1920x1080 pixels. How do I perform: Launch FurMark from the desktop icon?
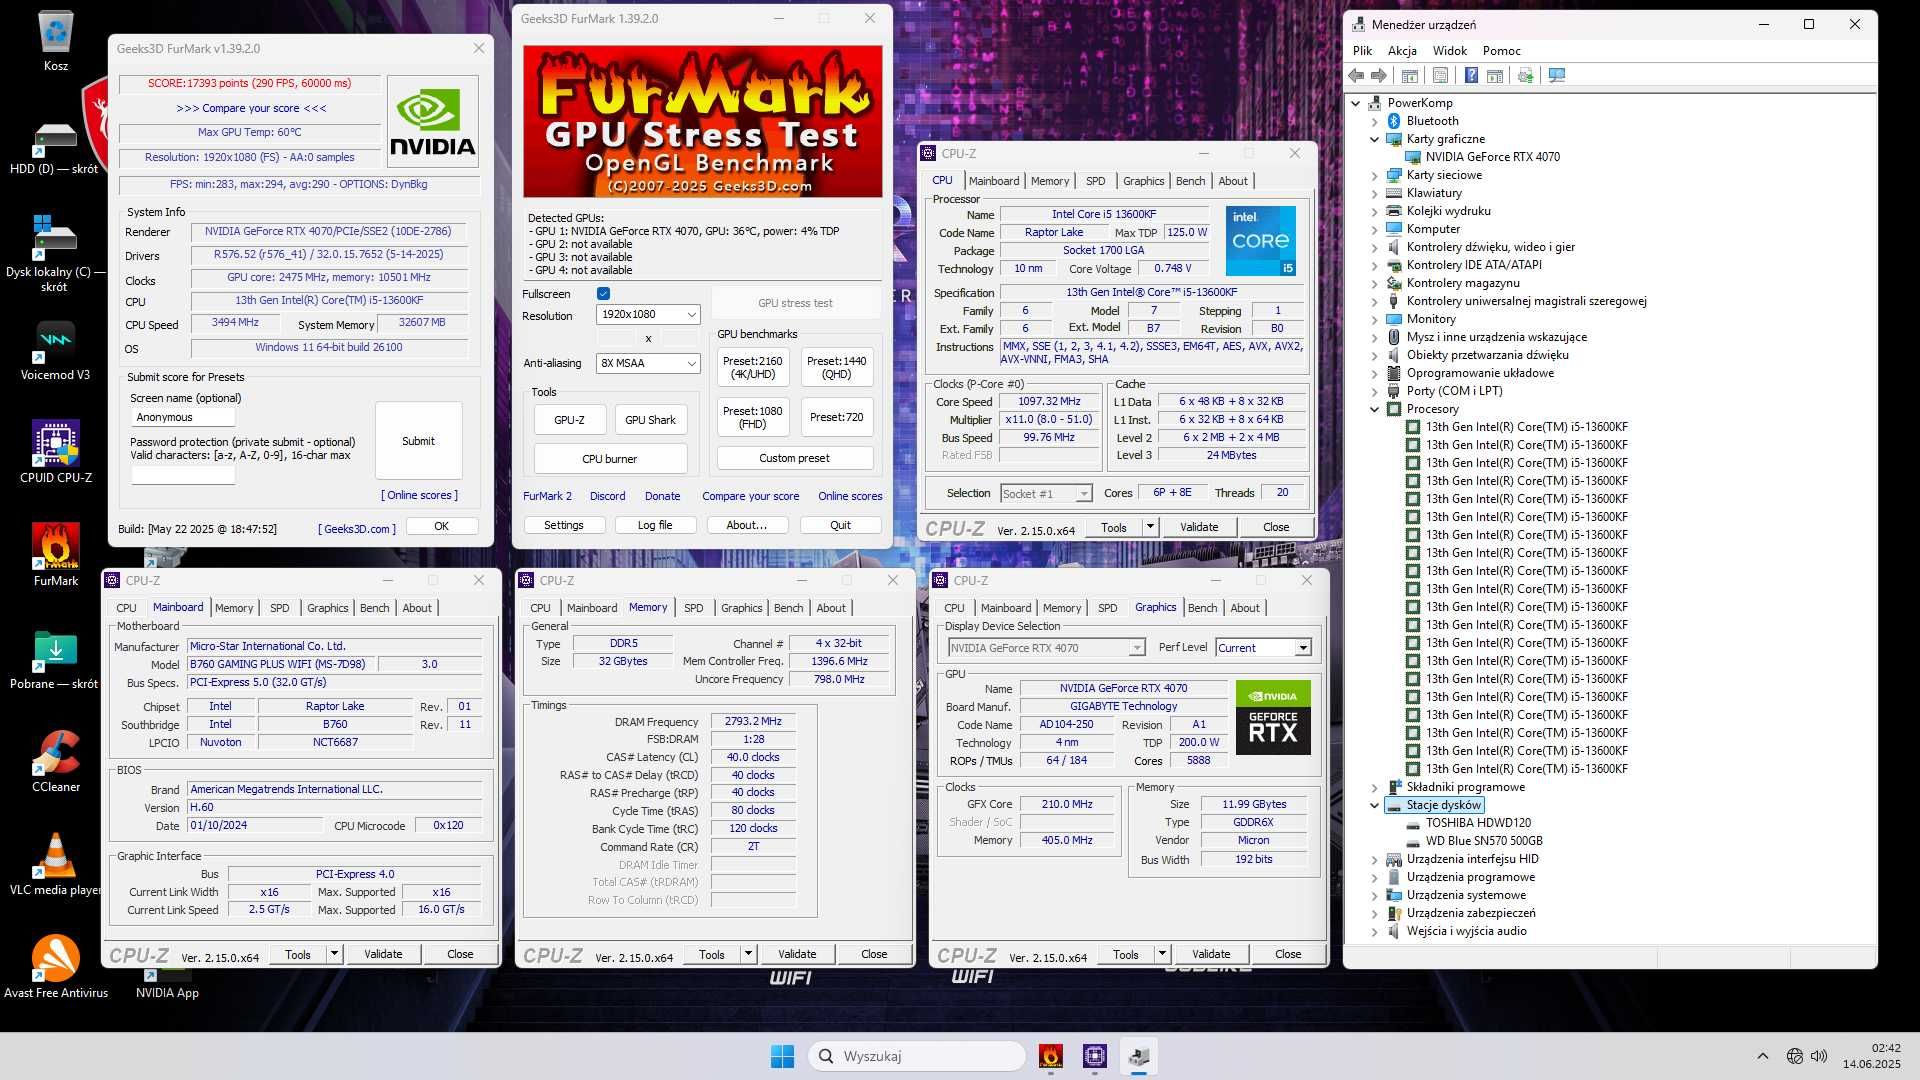(56, 555)
